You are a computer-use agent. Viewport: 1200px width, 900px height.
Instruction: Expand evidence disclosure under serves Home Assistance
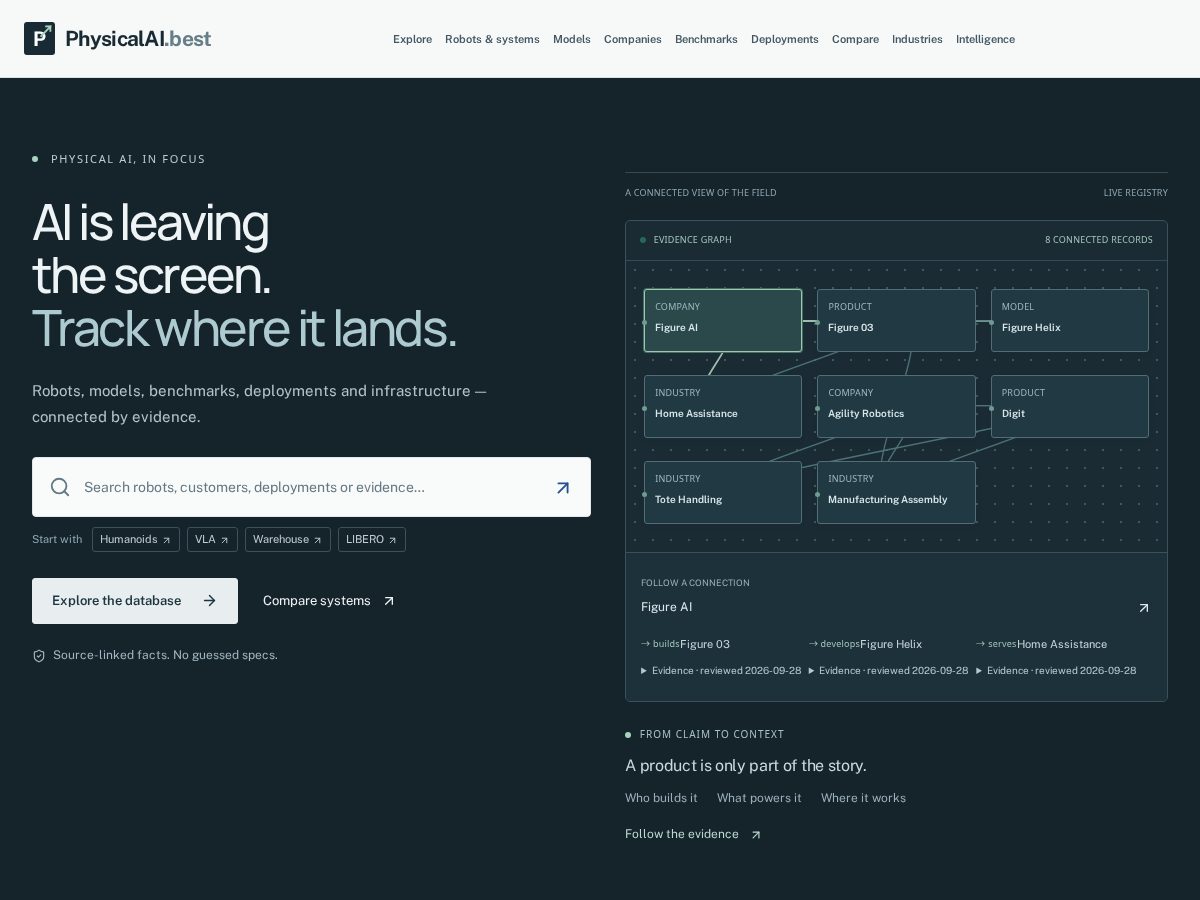click(1056, 671)
